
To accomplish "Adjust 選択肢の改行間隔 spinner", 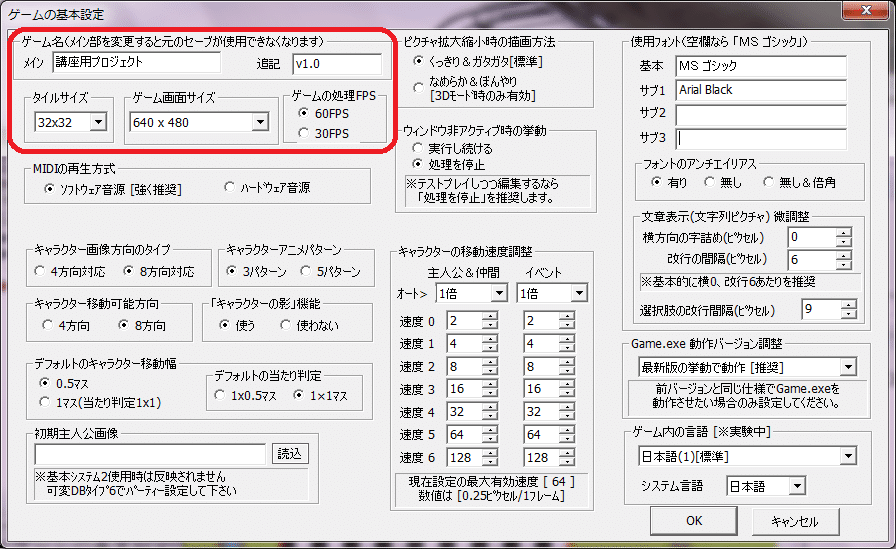I will tap(849, 309).
